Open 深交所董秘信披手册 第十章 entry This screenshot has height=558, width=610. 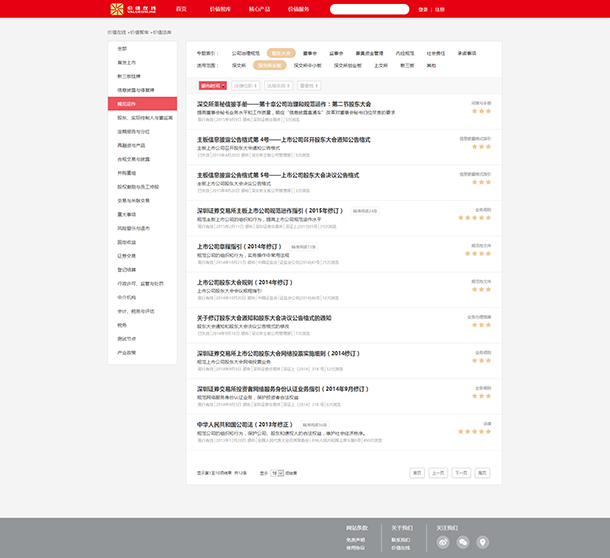point(284,104)
